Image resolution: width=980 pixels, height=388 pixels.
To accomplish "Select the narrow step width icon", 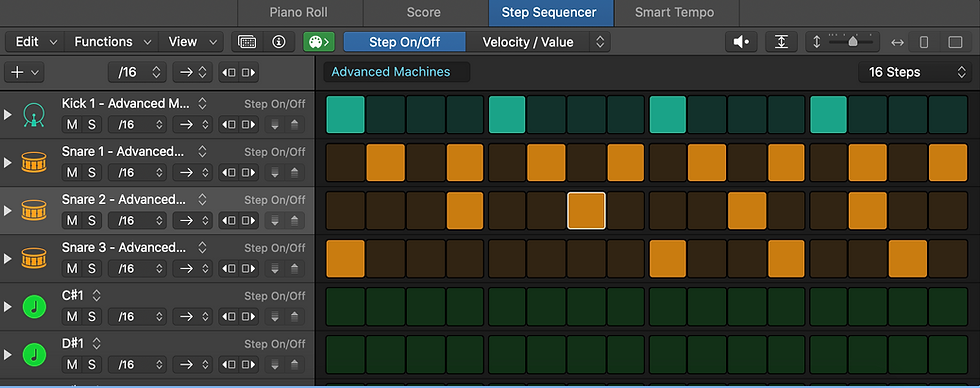I will [x=924, y=42].
